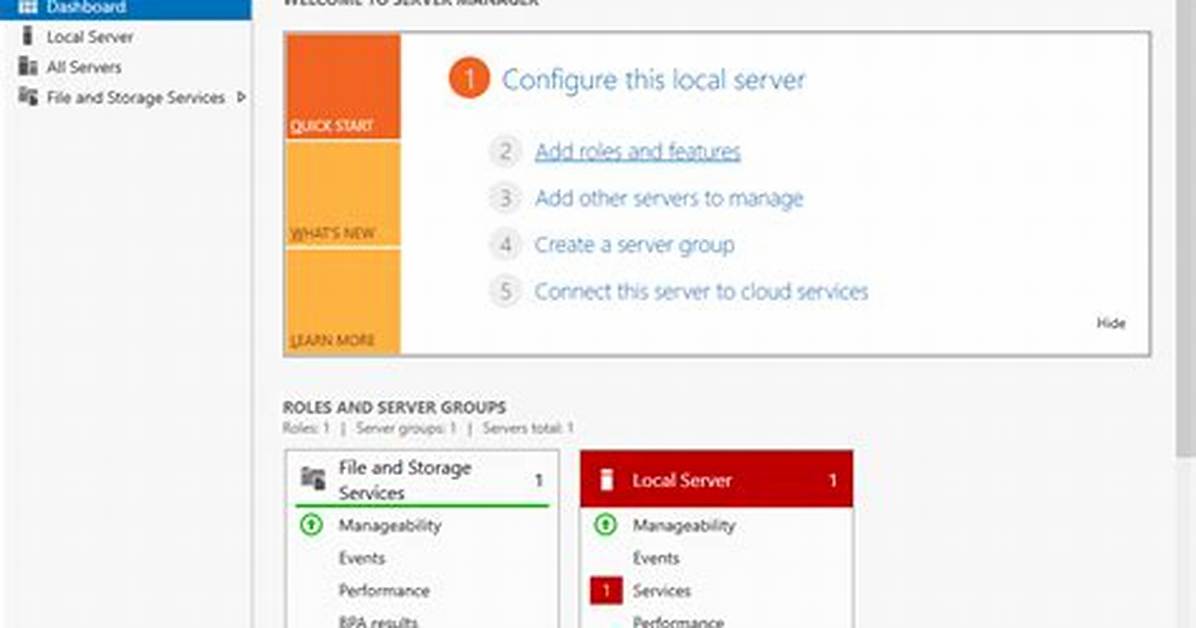Click the Roles and Server Groups heading

pyautogui.click(x=394, y=407)
